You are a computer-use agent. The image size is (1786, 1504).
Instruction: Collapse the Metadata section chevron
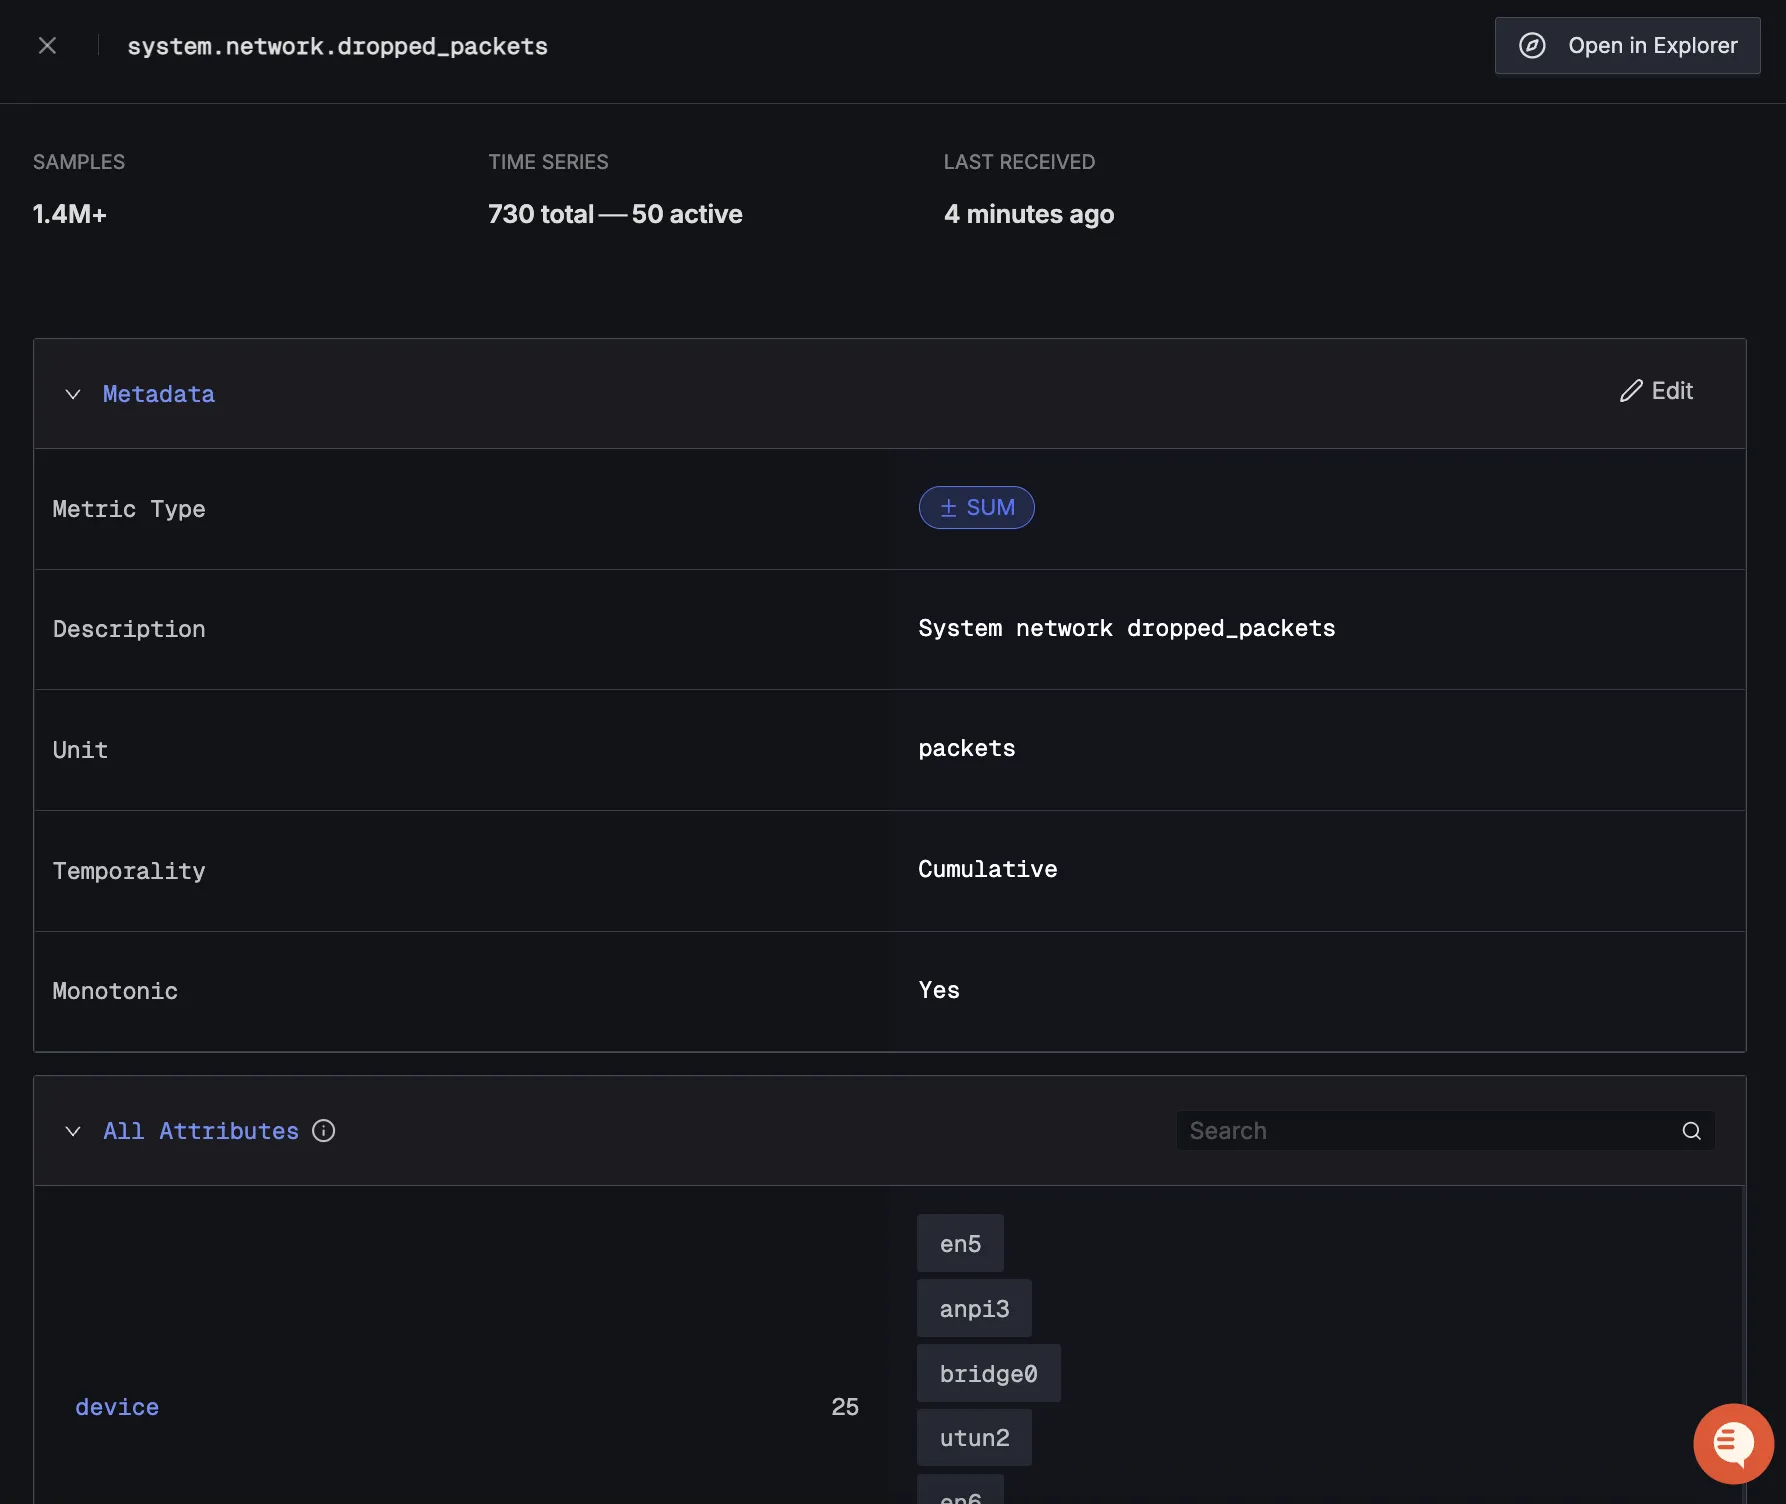[x=73, y=394]
